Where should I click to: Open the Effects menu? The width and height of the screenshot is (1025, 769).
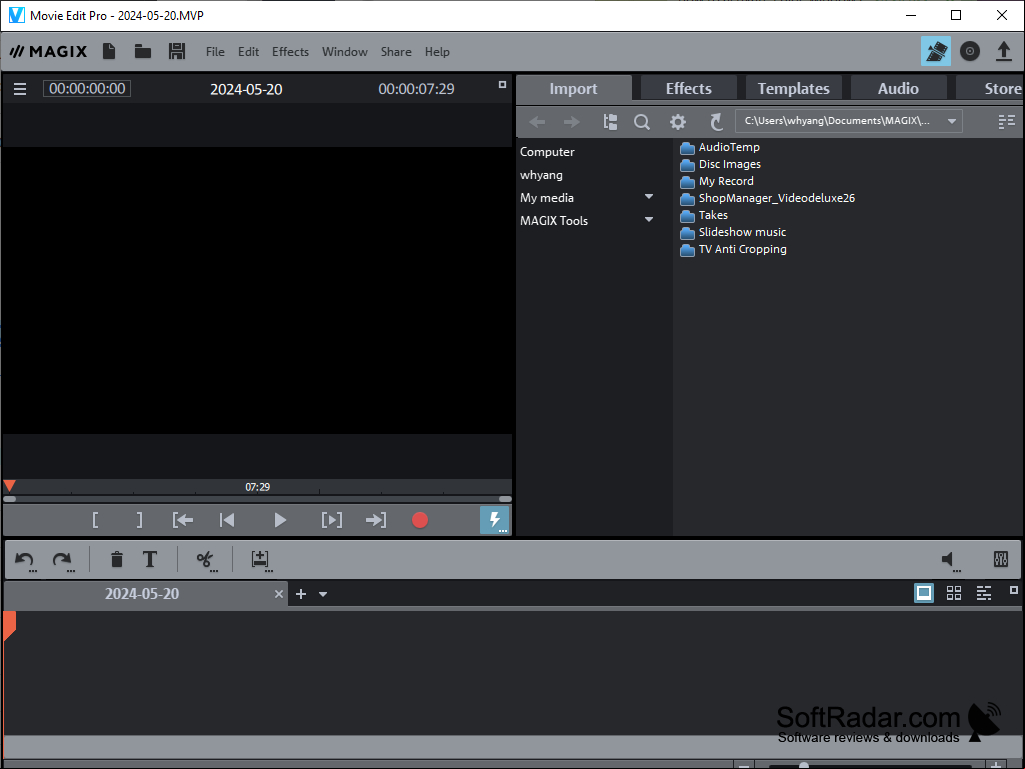tap(290, 52)
